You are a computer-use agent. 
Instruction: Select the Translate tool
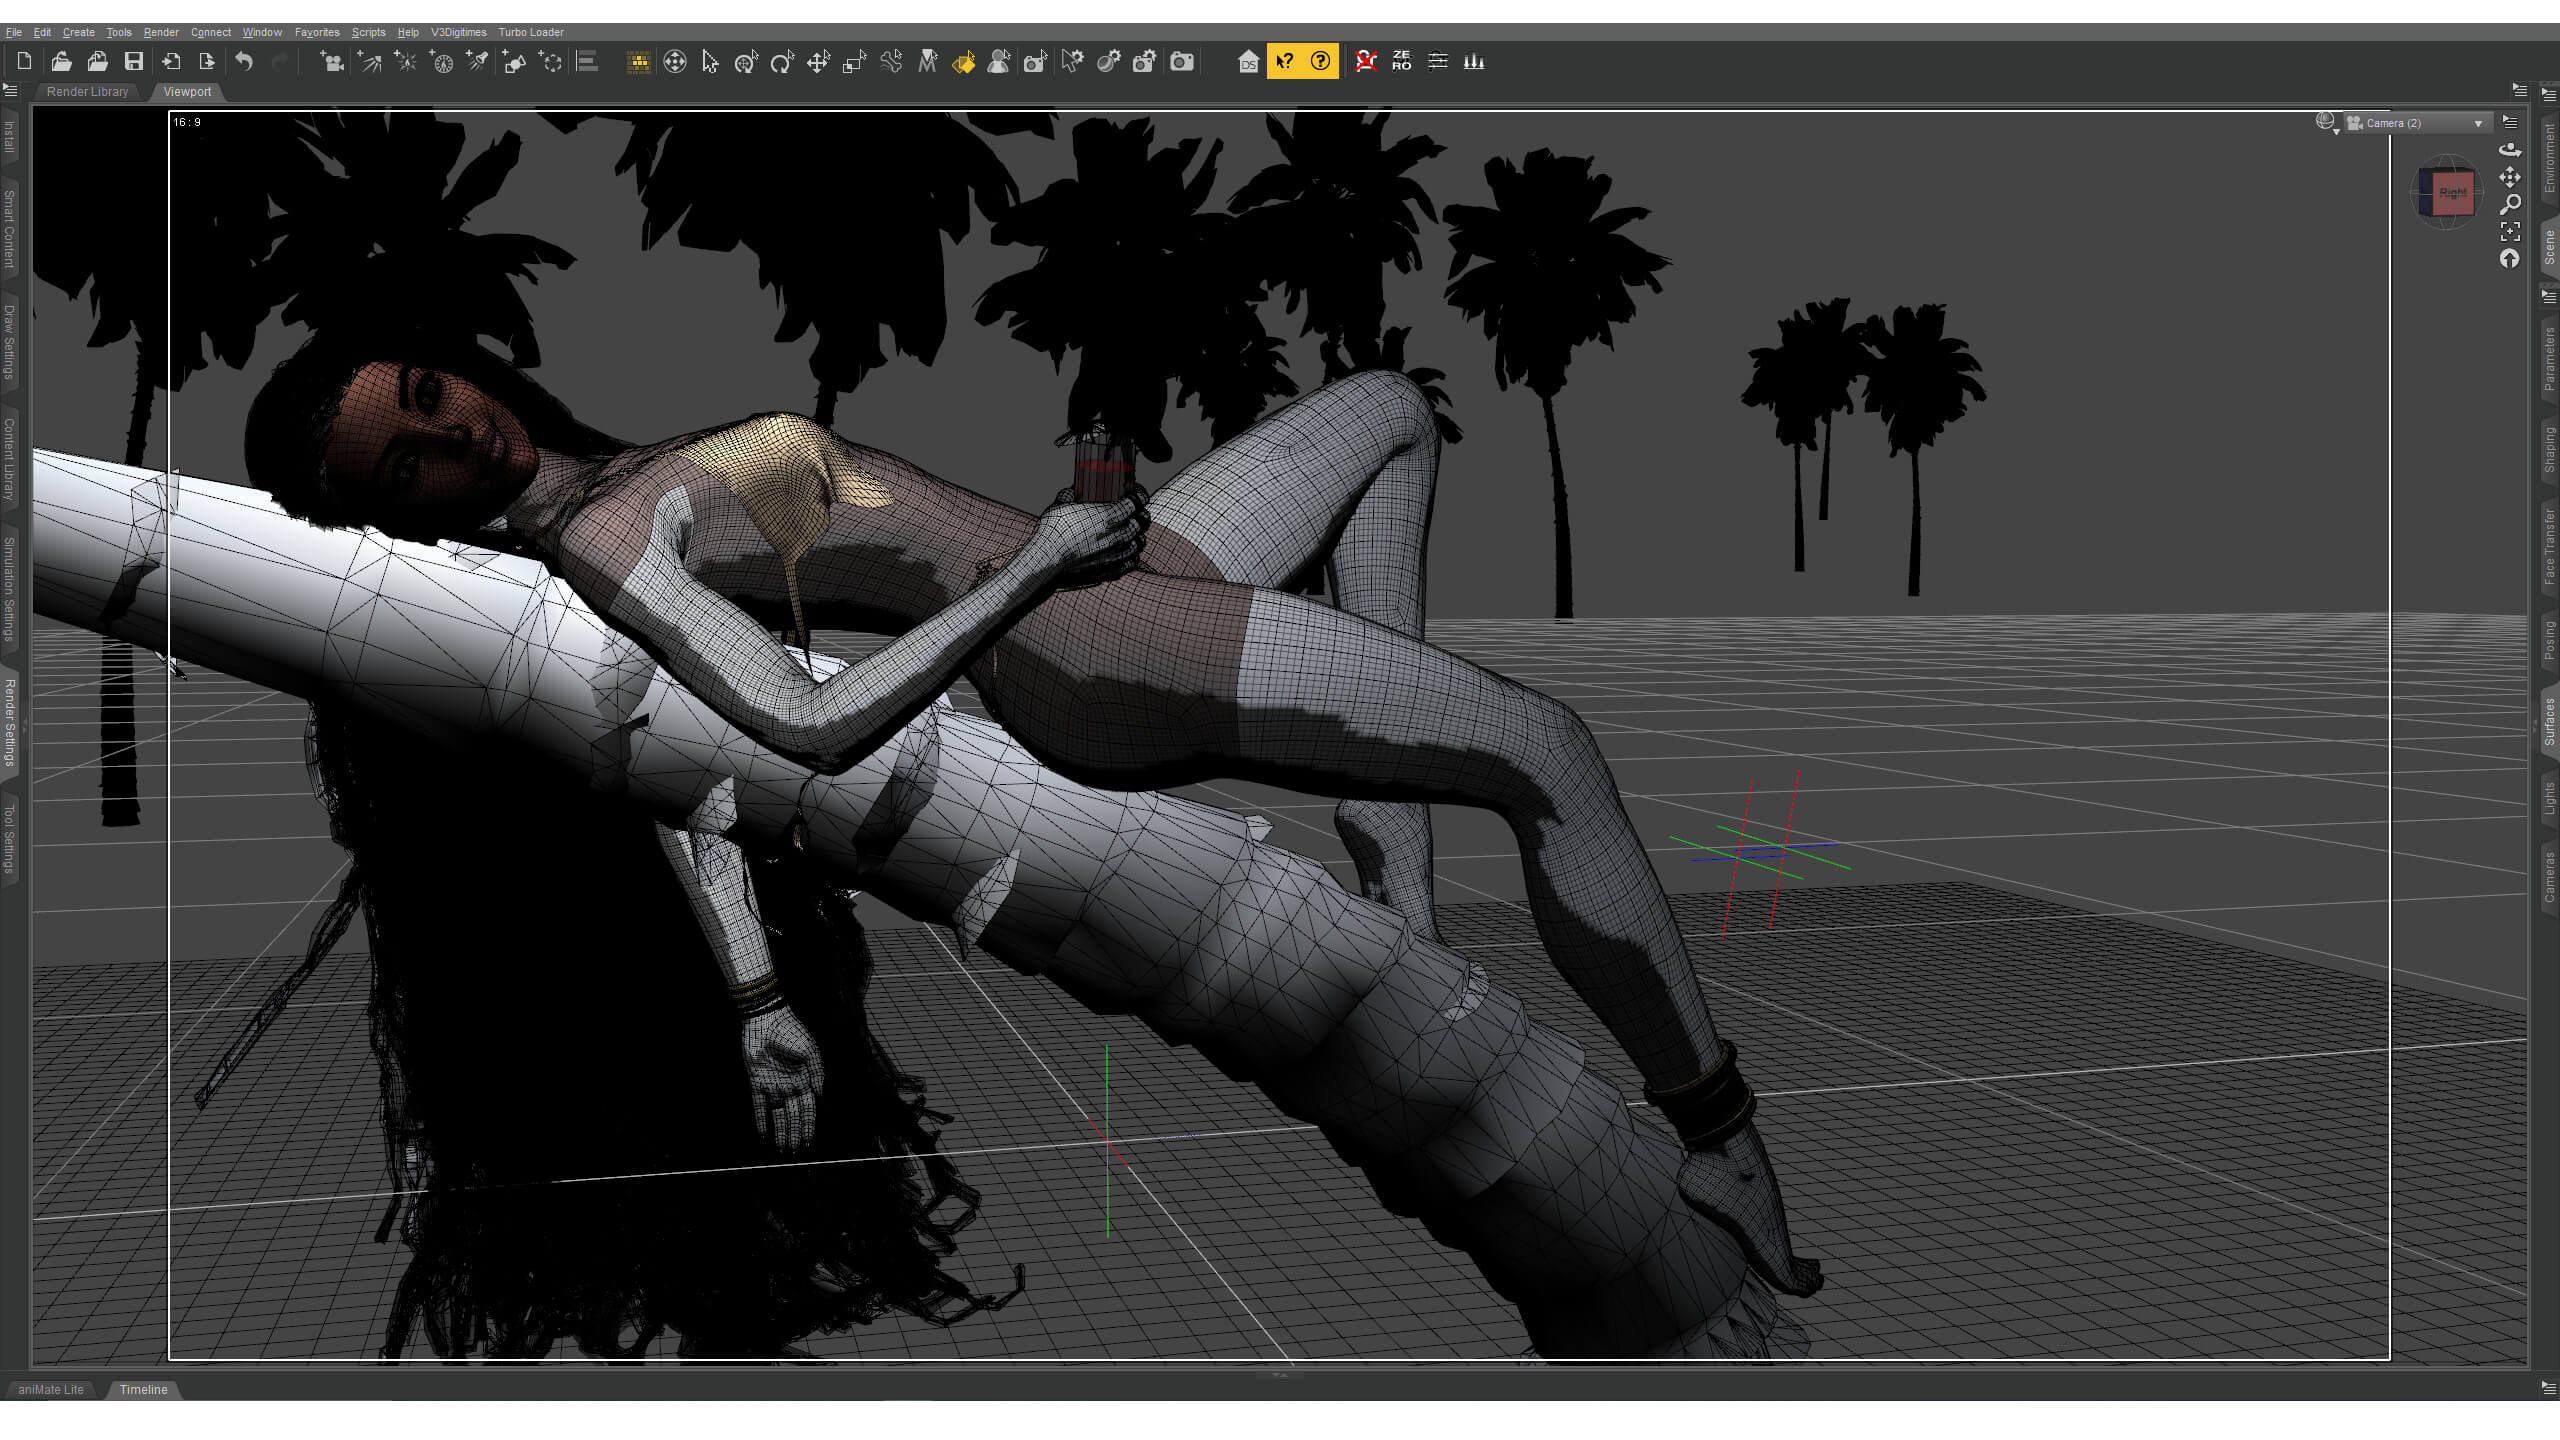tap(818, 62)
